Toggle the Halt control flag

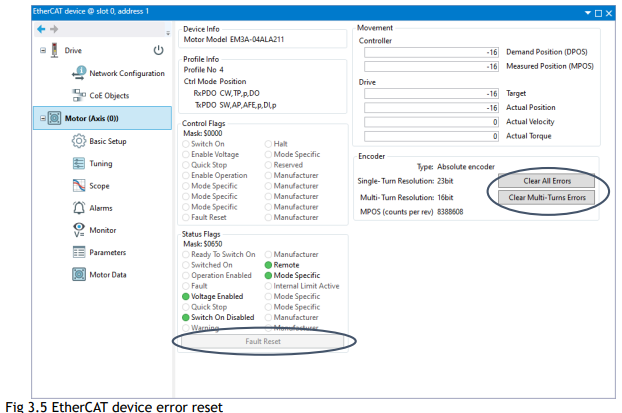[x=268, y=144]
